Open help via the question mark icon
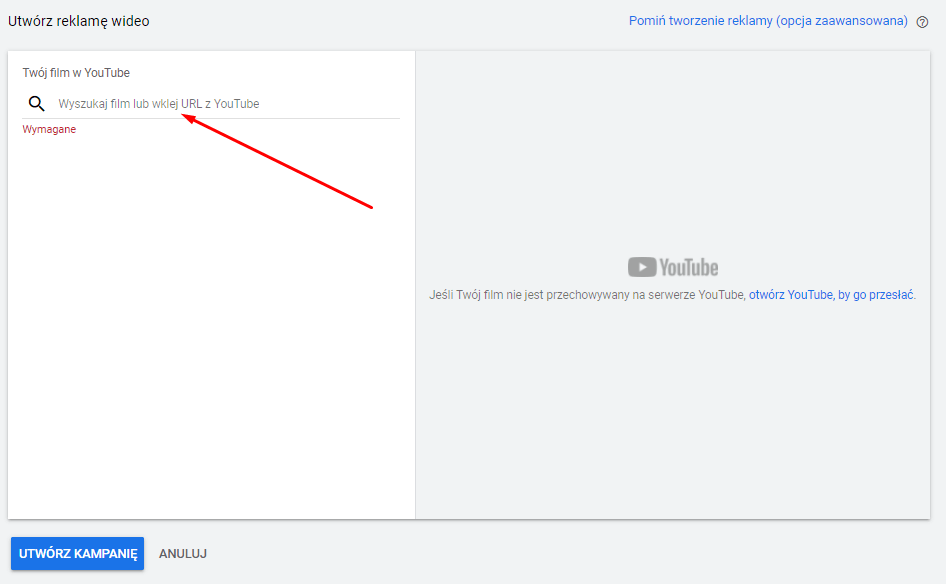The height and width of the screenshot is (584, 946). (922, 22)
